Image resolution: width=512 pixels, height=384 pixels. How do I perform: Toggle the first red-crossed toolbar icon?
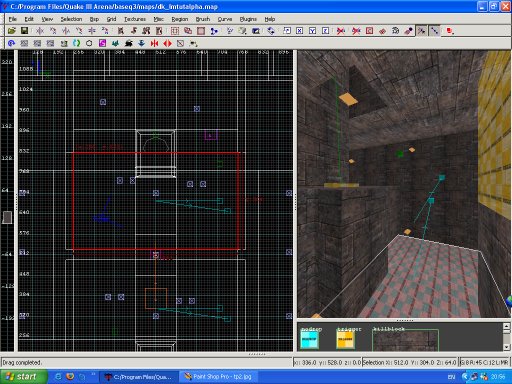(341, 31)
